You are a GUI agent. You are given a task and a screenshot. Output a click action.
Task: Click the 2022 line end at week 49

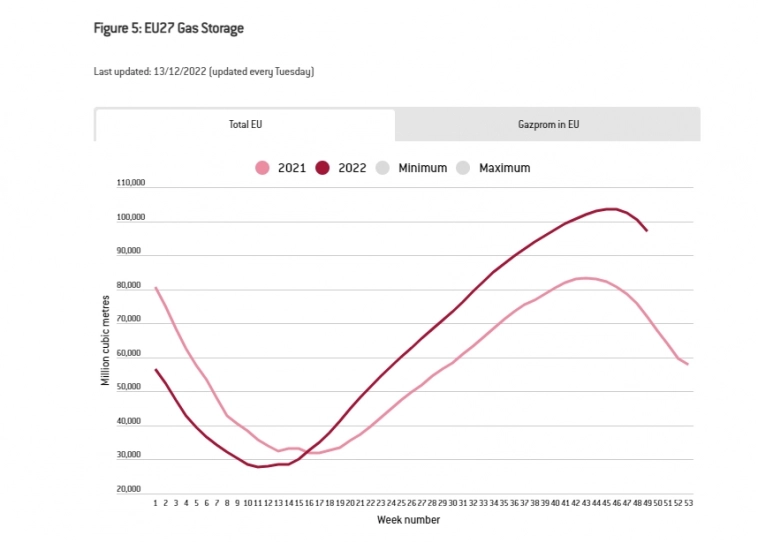point(647,231)
